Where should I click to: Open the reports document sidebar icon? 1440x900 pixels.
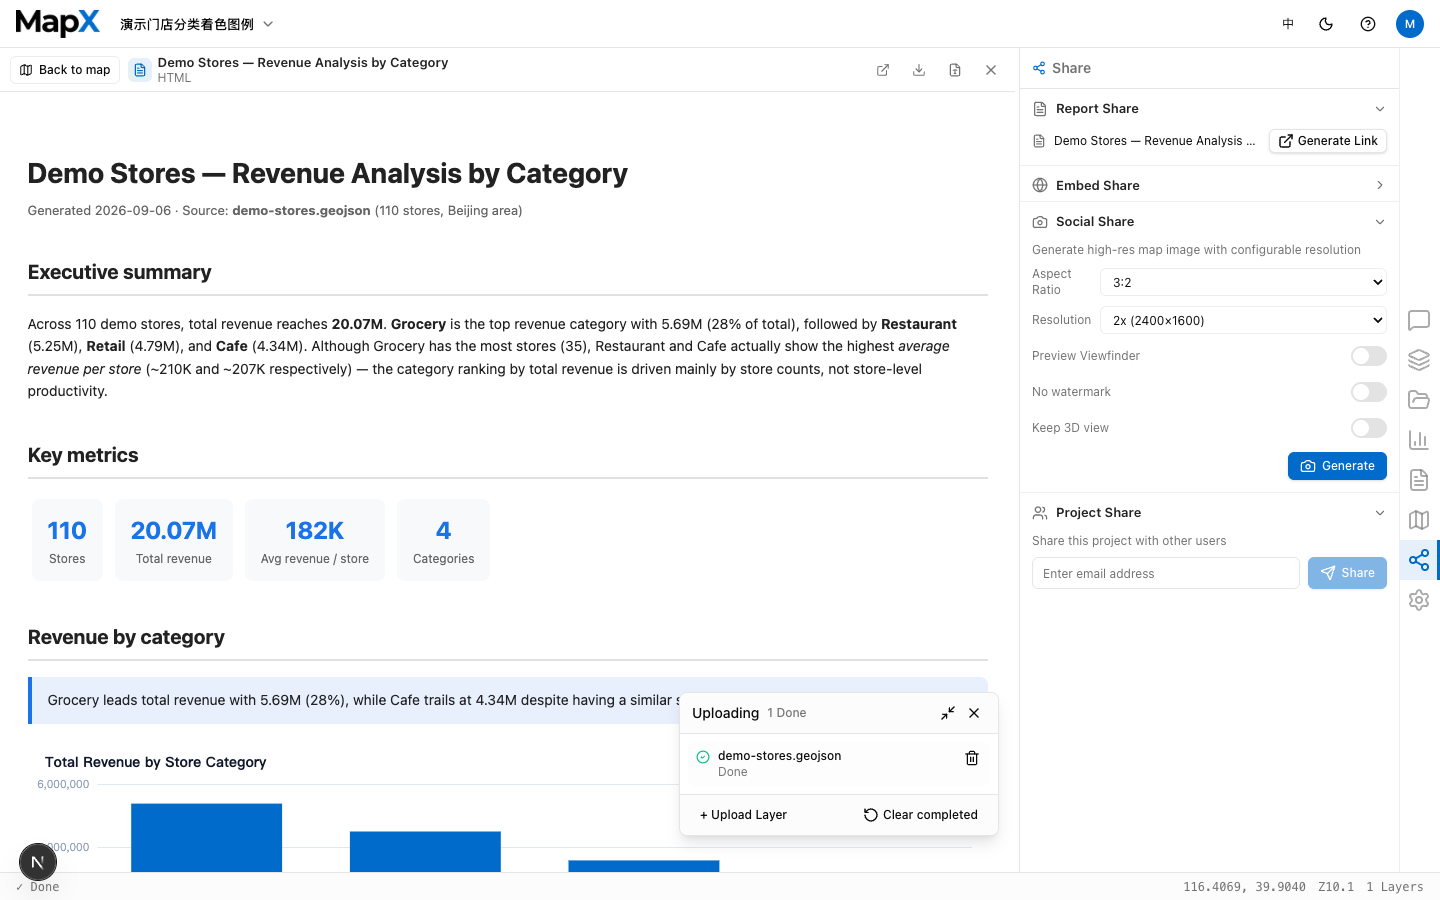(1419, 480)
